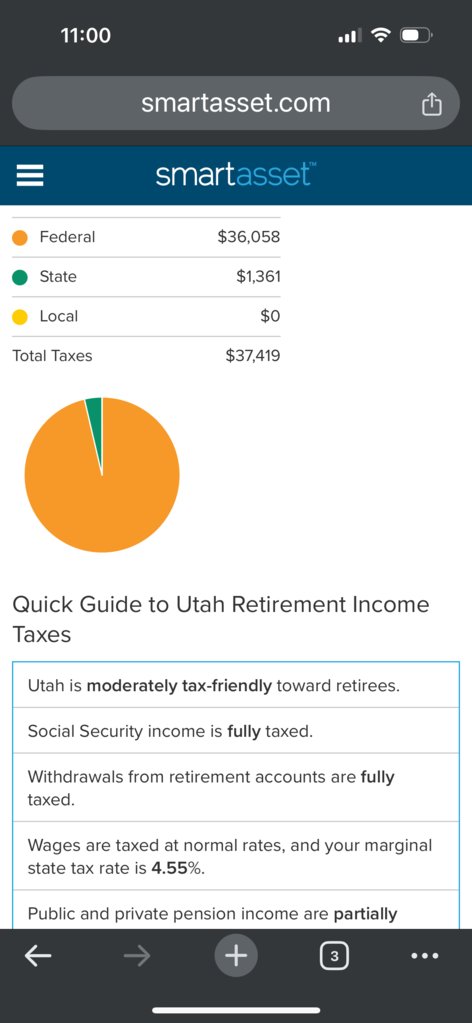Image resolution: width=472 pixels, height=1023 pixels.
Task: Select the yellow Local legend dot
Action: (x=20, y=317)
